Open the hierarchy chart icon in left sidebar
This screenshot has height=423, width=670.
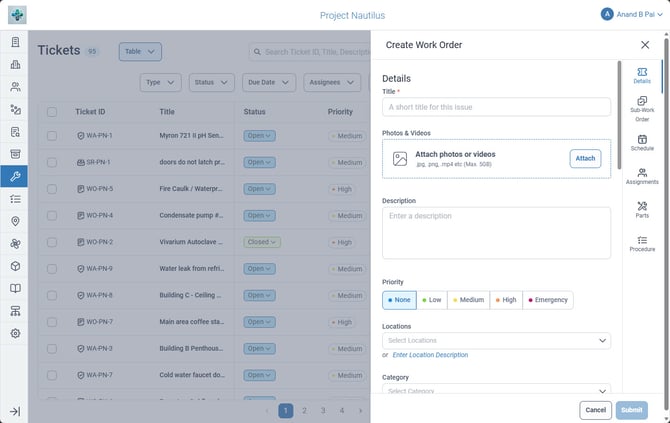click(15, 311)
